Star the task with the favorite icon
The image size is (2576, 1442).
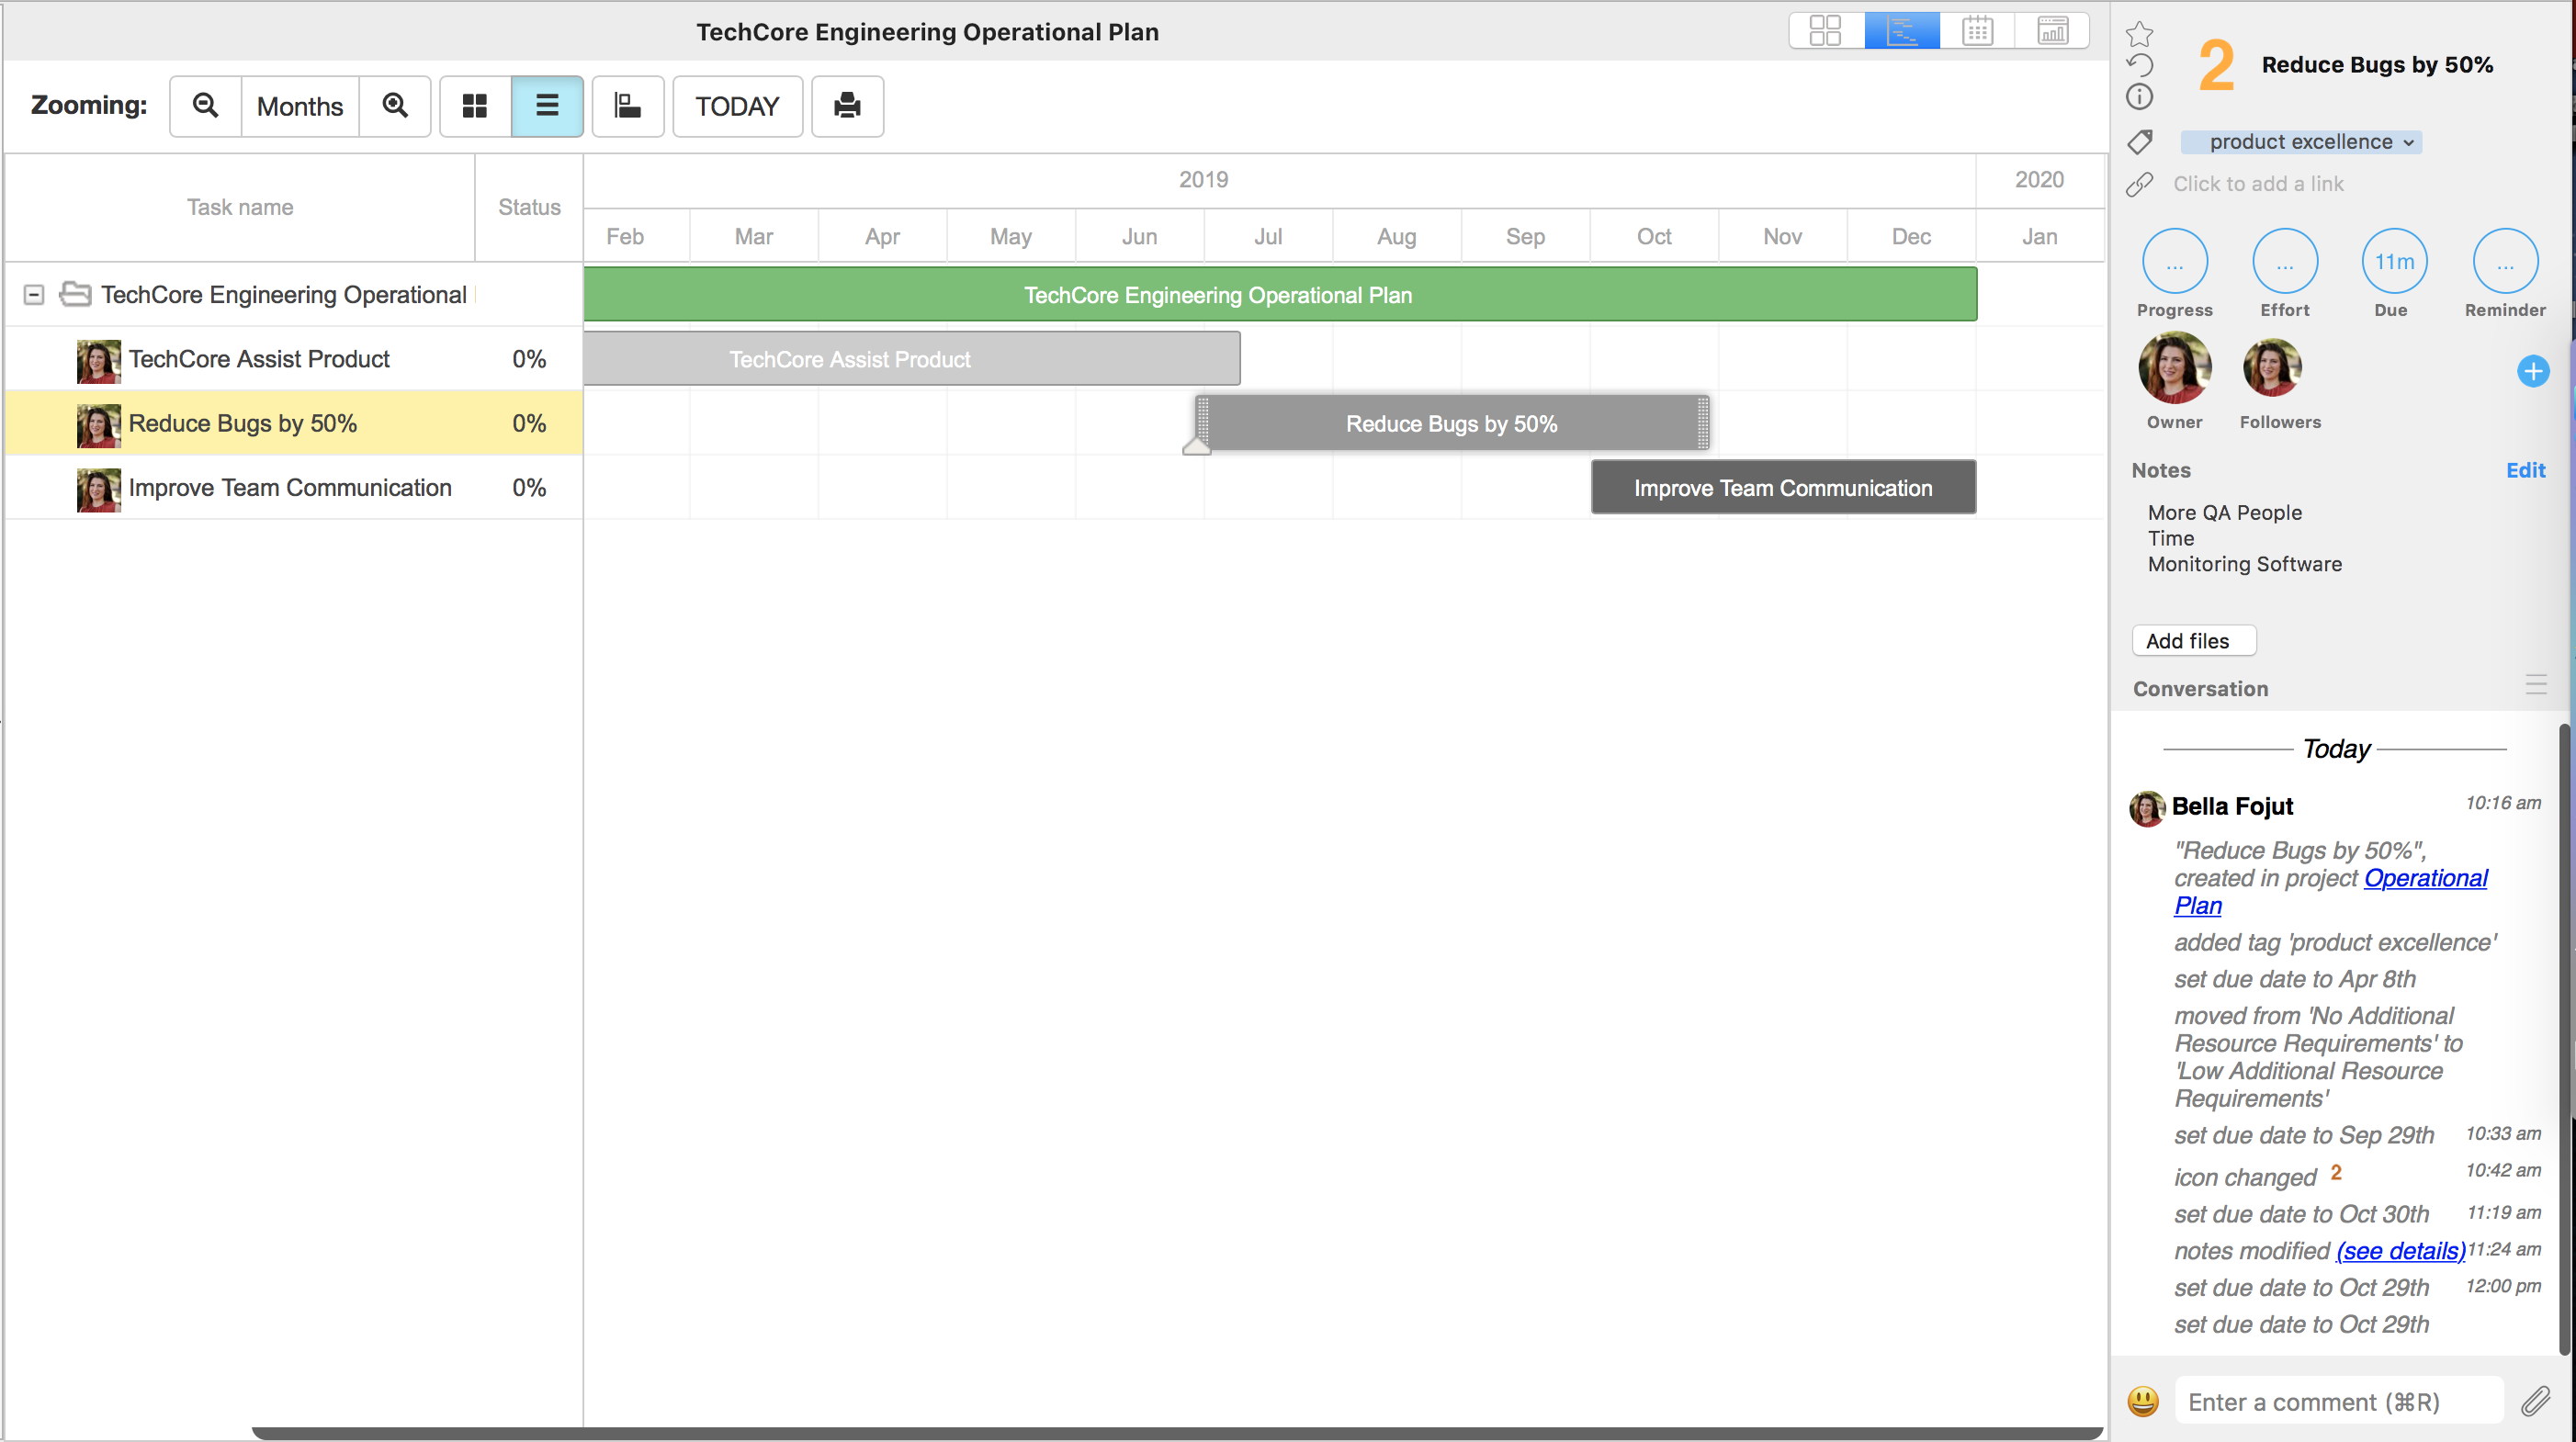tap(2139, 34)
